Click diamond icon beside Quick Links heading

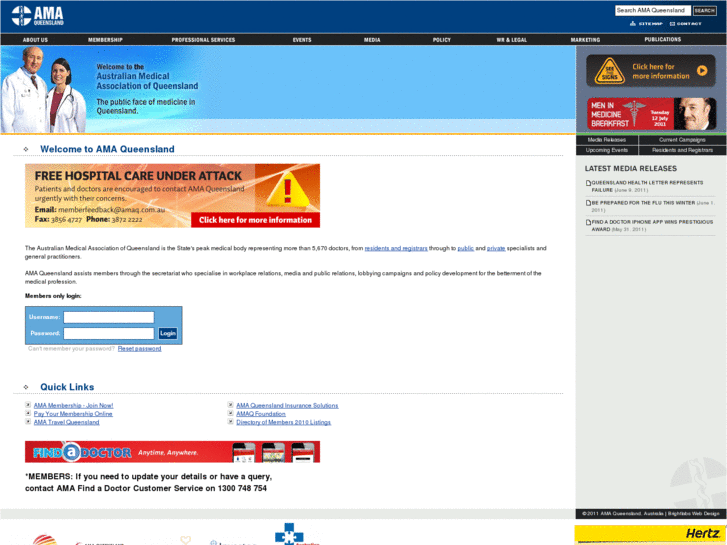[x=26, y=387]
